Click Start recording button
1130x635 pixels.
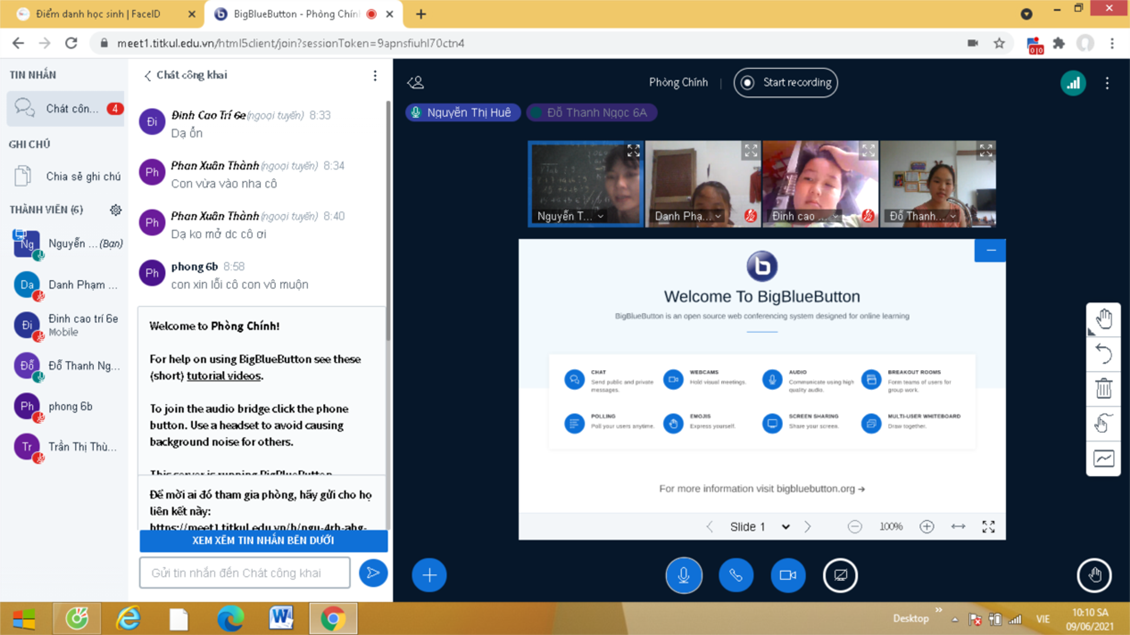click(x=786, y=82)
